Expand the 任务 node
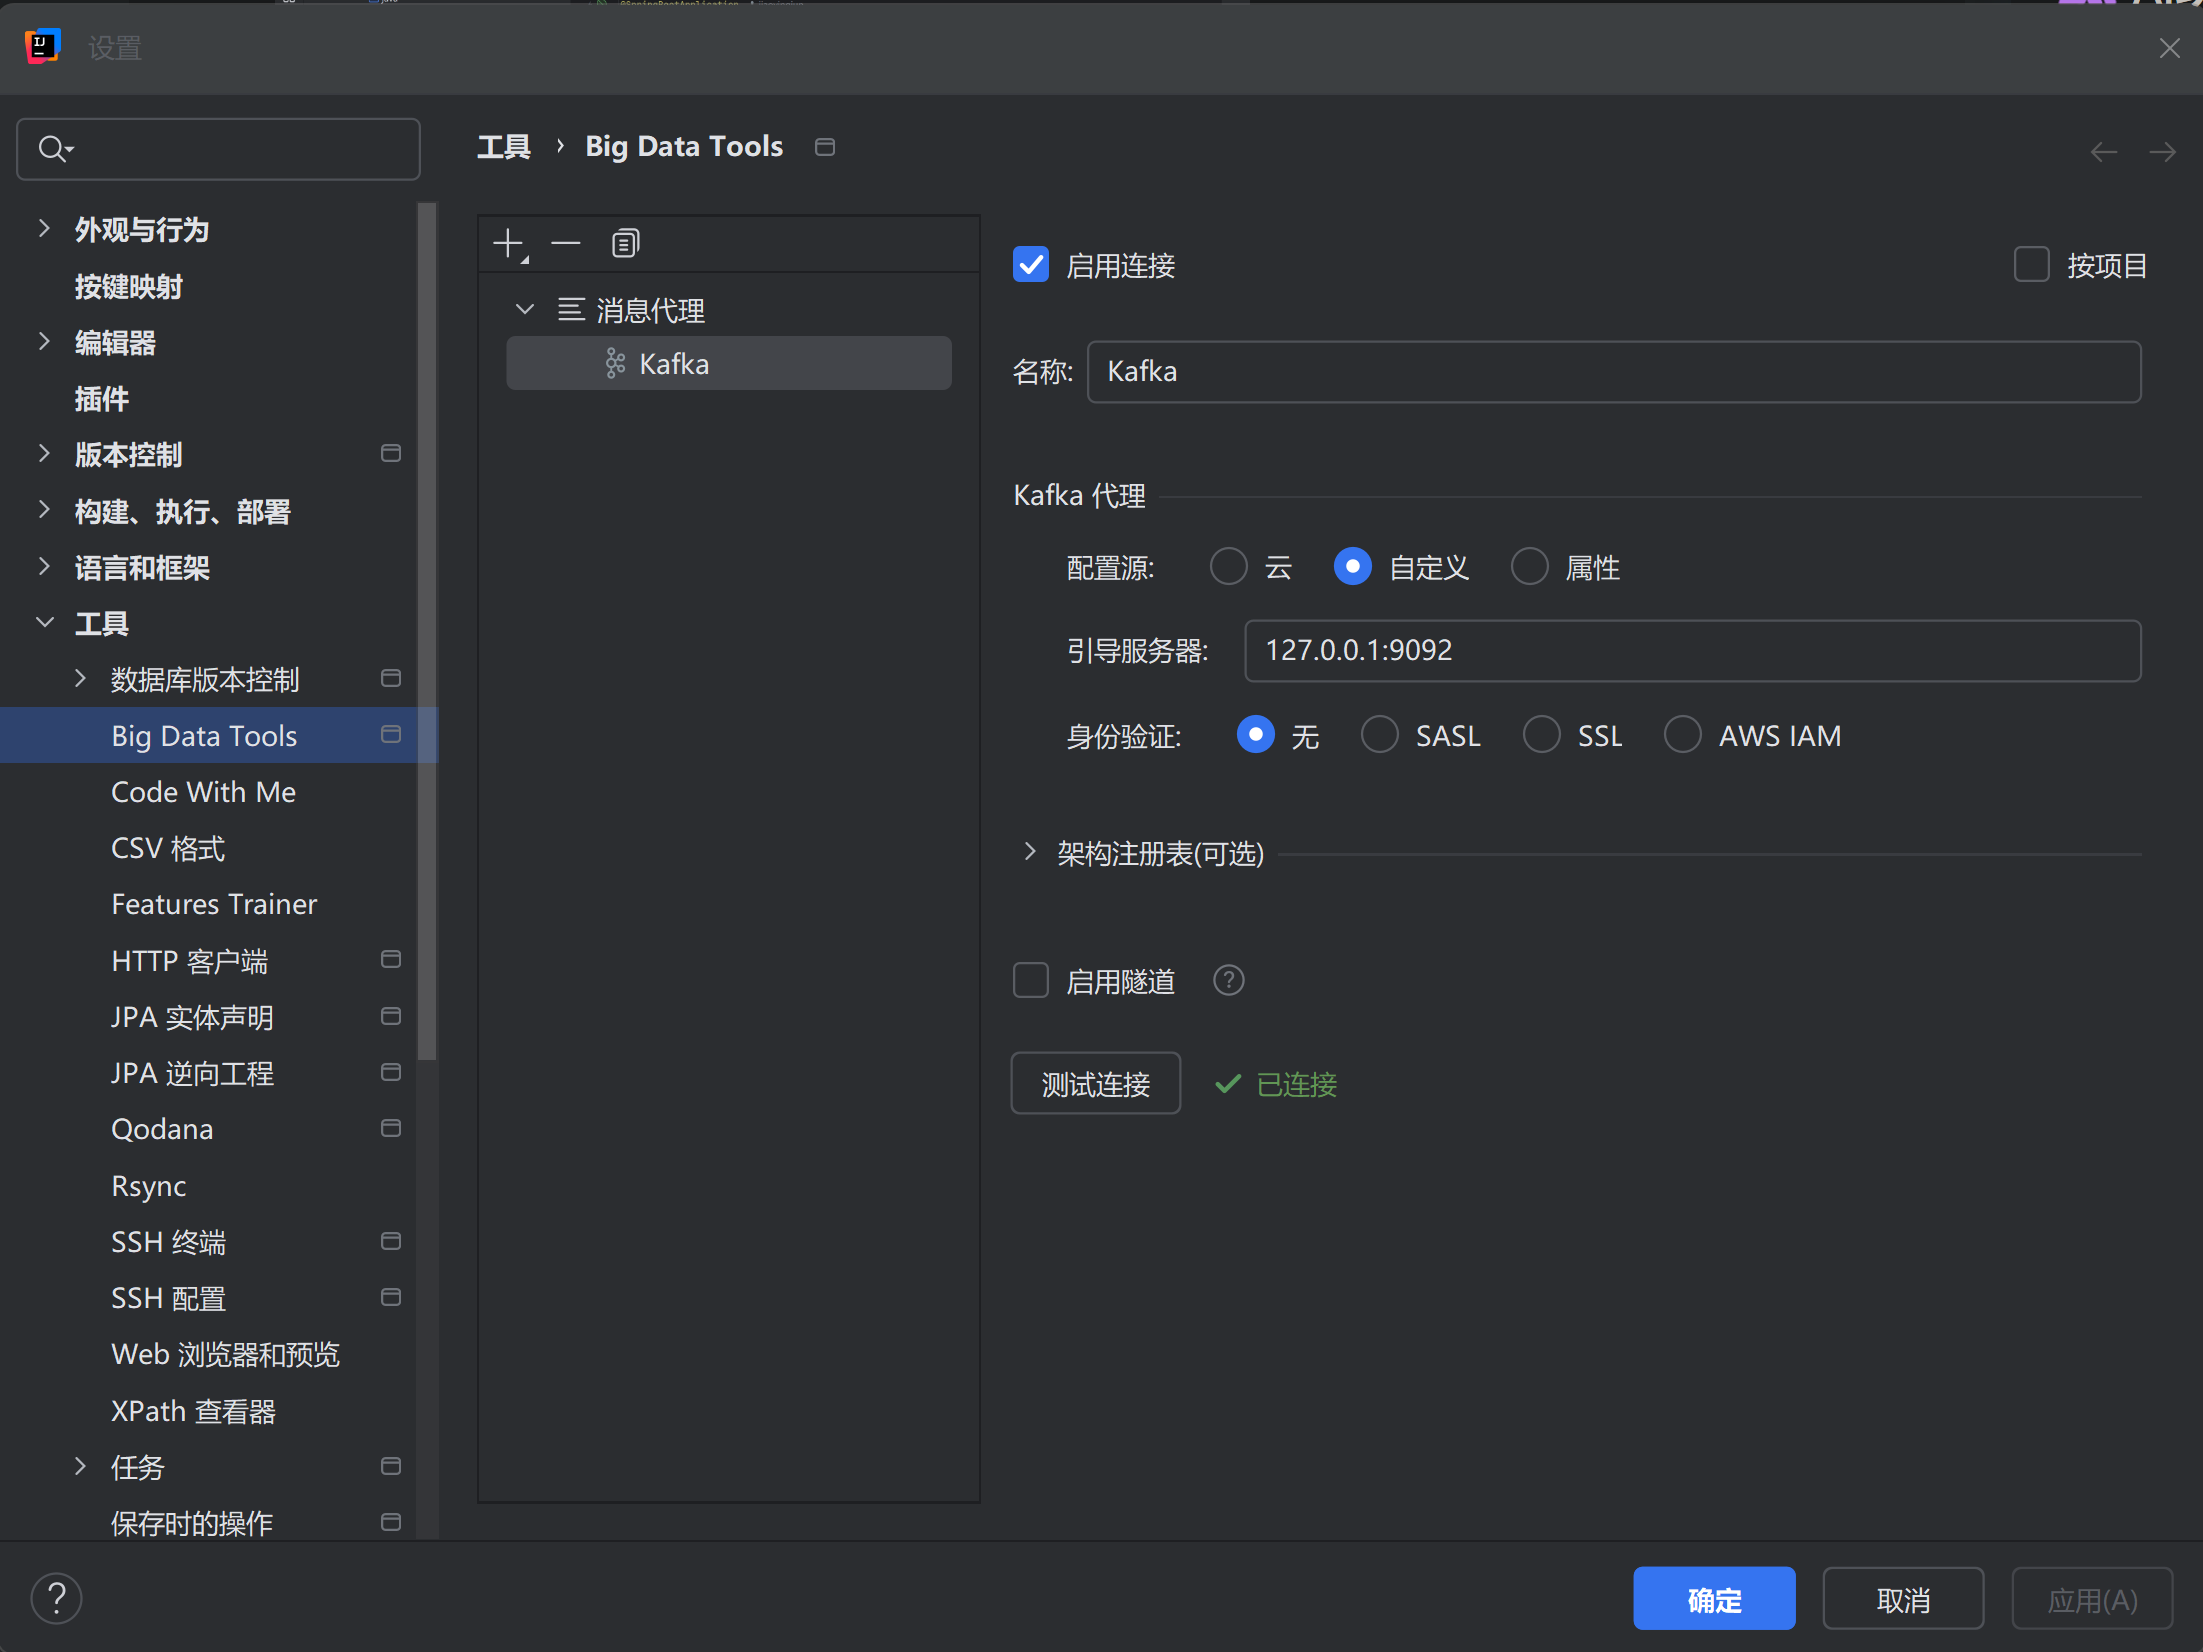 click(80, 1467)
